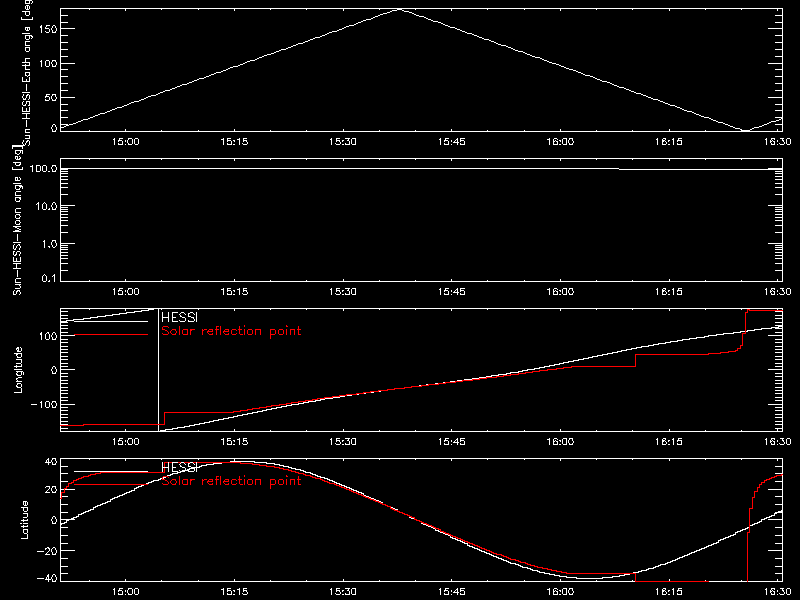Click 16:30 label under Longitude plot
800x600 pixels.
tap(778, 441)
